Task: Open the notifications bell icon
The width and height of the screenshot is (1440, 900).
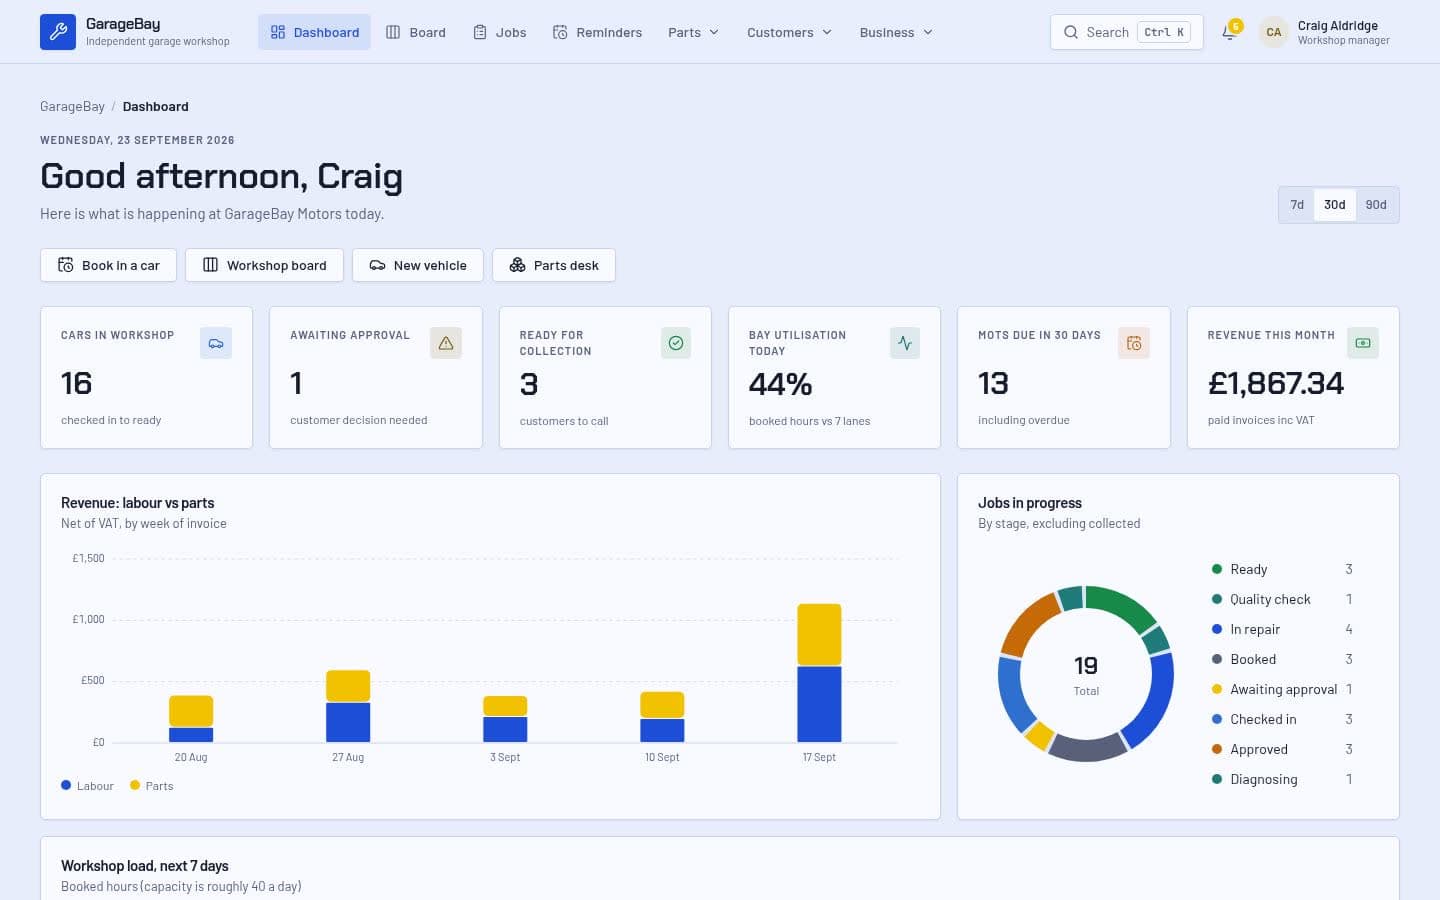Action: coord(1229,32)
